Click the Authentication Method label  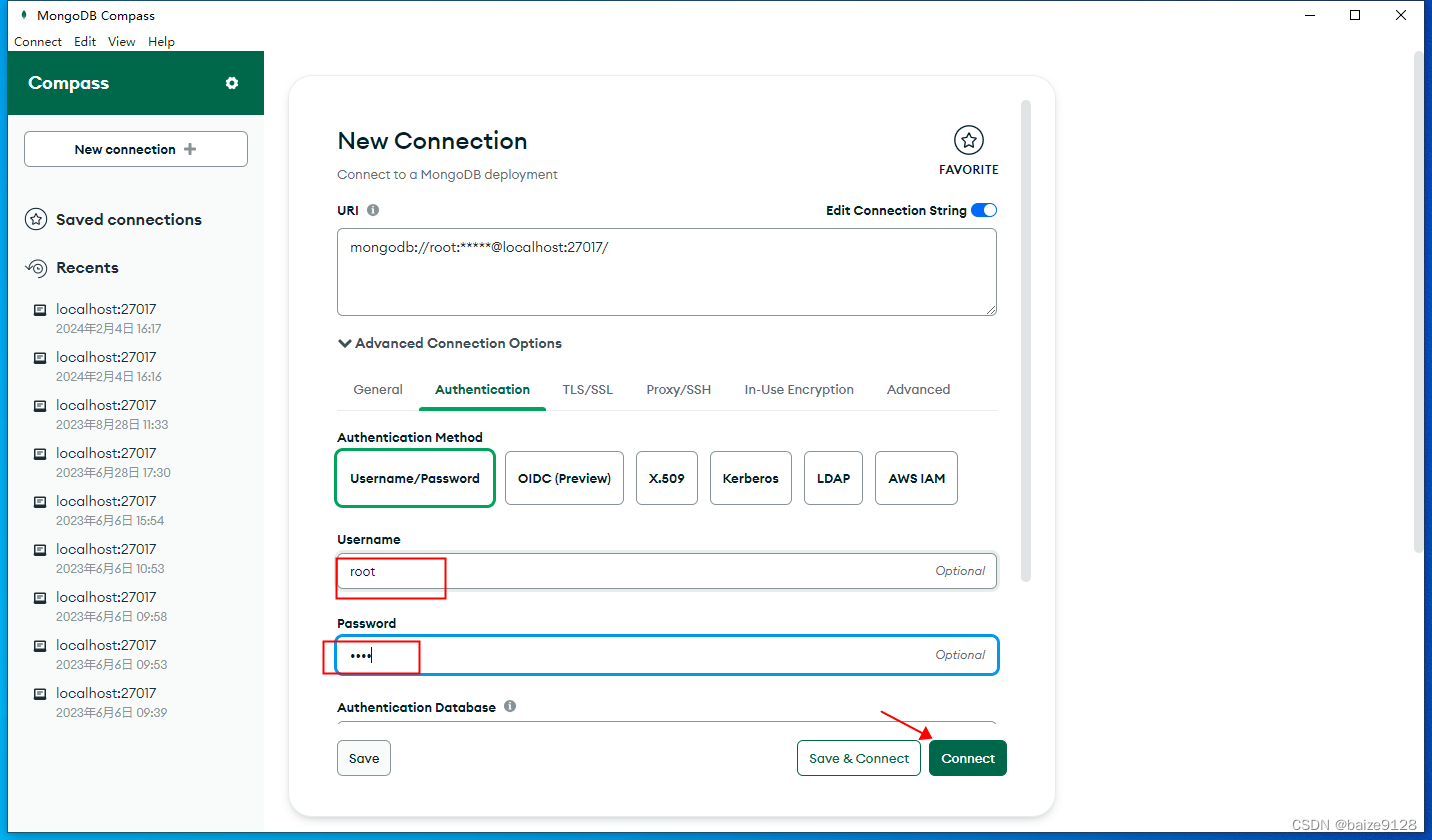(410, 437)
